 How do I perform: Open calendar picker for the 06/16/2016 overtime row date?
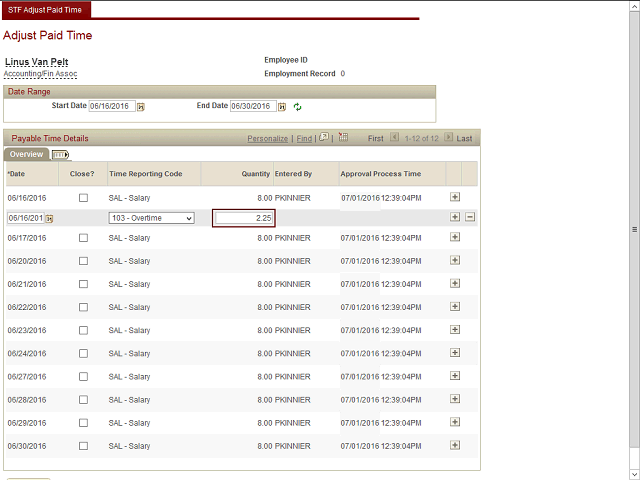coord(49,218)
